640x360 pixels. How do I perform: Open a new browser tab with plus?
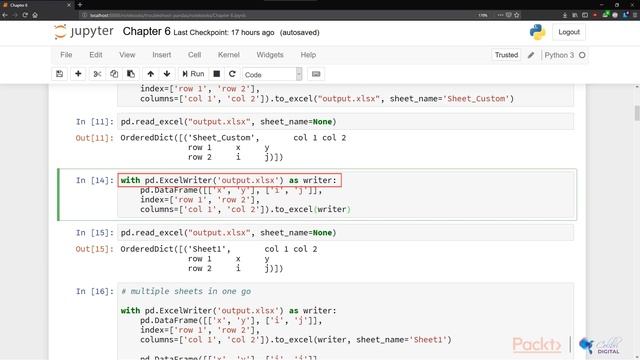[80, 5]
